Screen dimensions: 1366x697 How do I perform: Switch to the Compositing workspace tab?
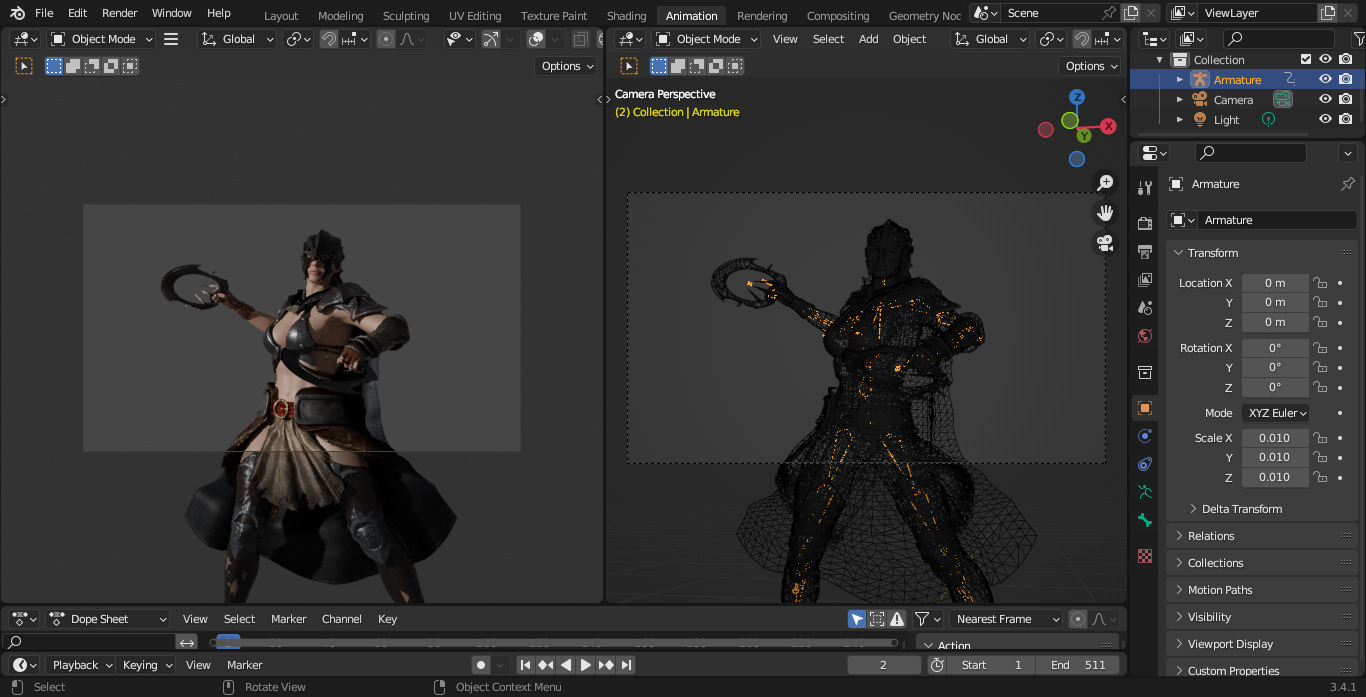tap(837, 16)
